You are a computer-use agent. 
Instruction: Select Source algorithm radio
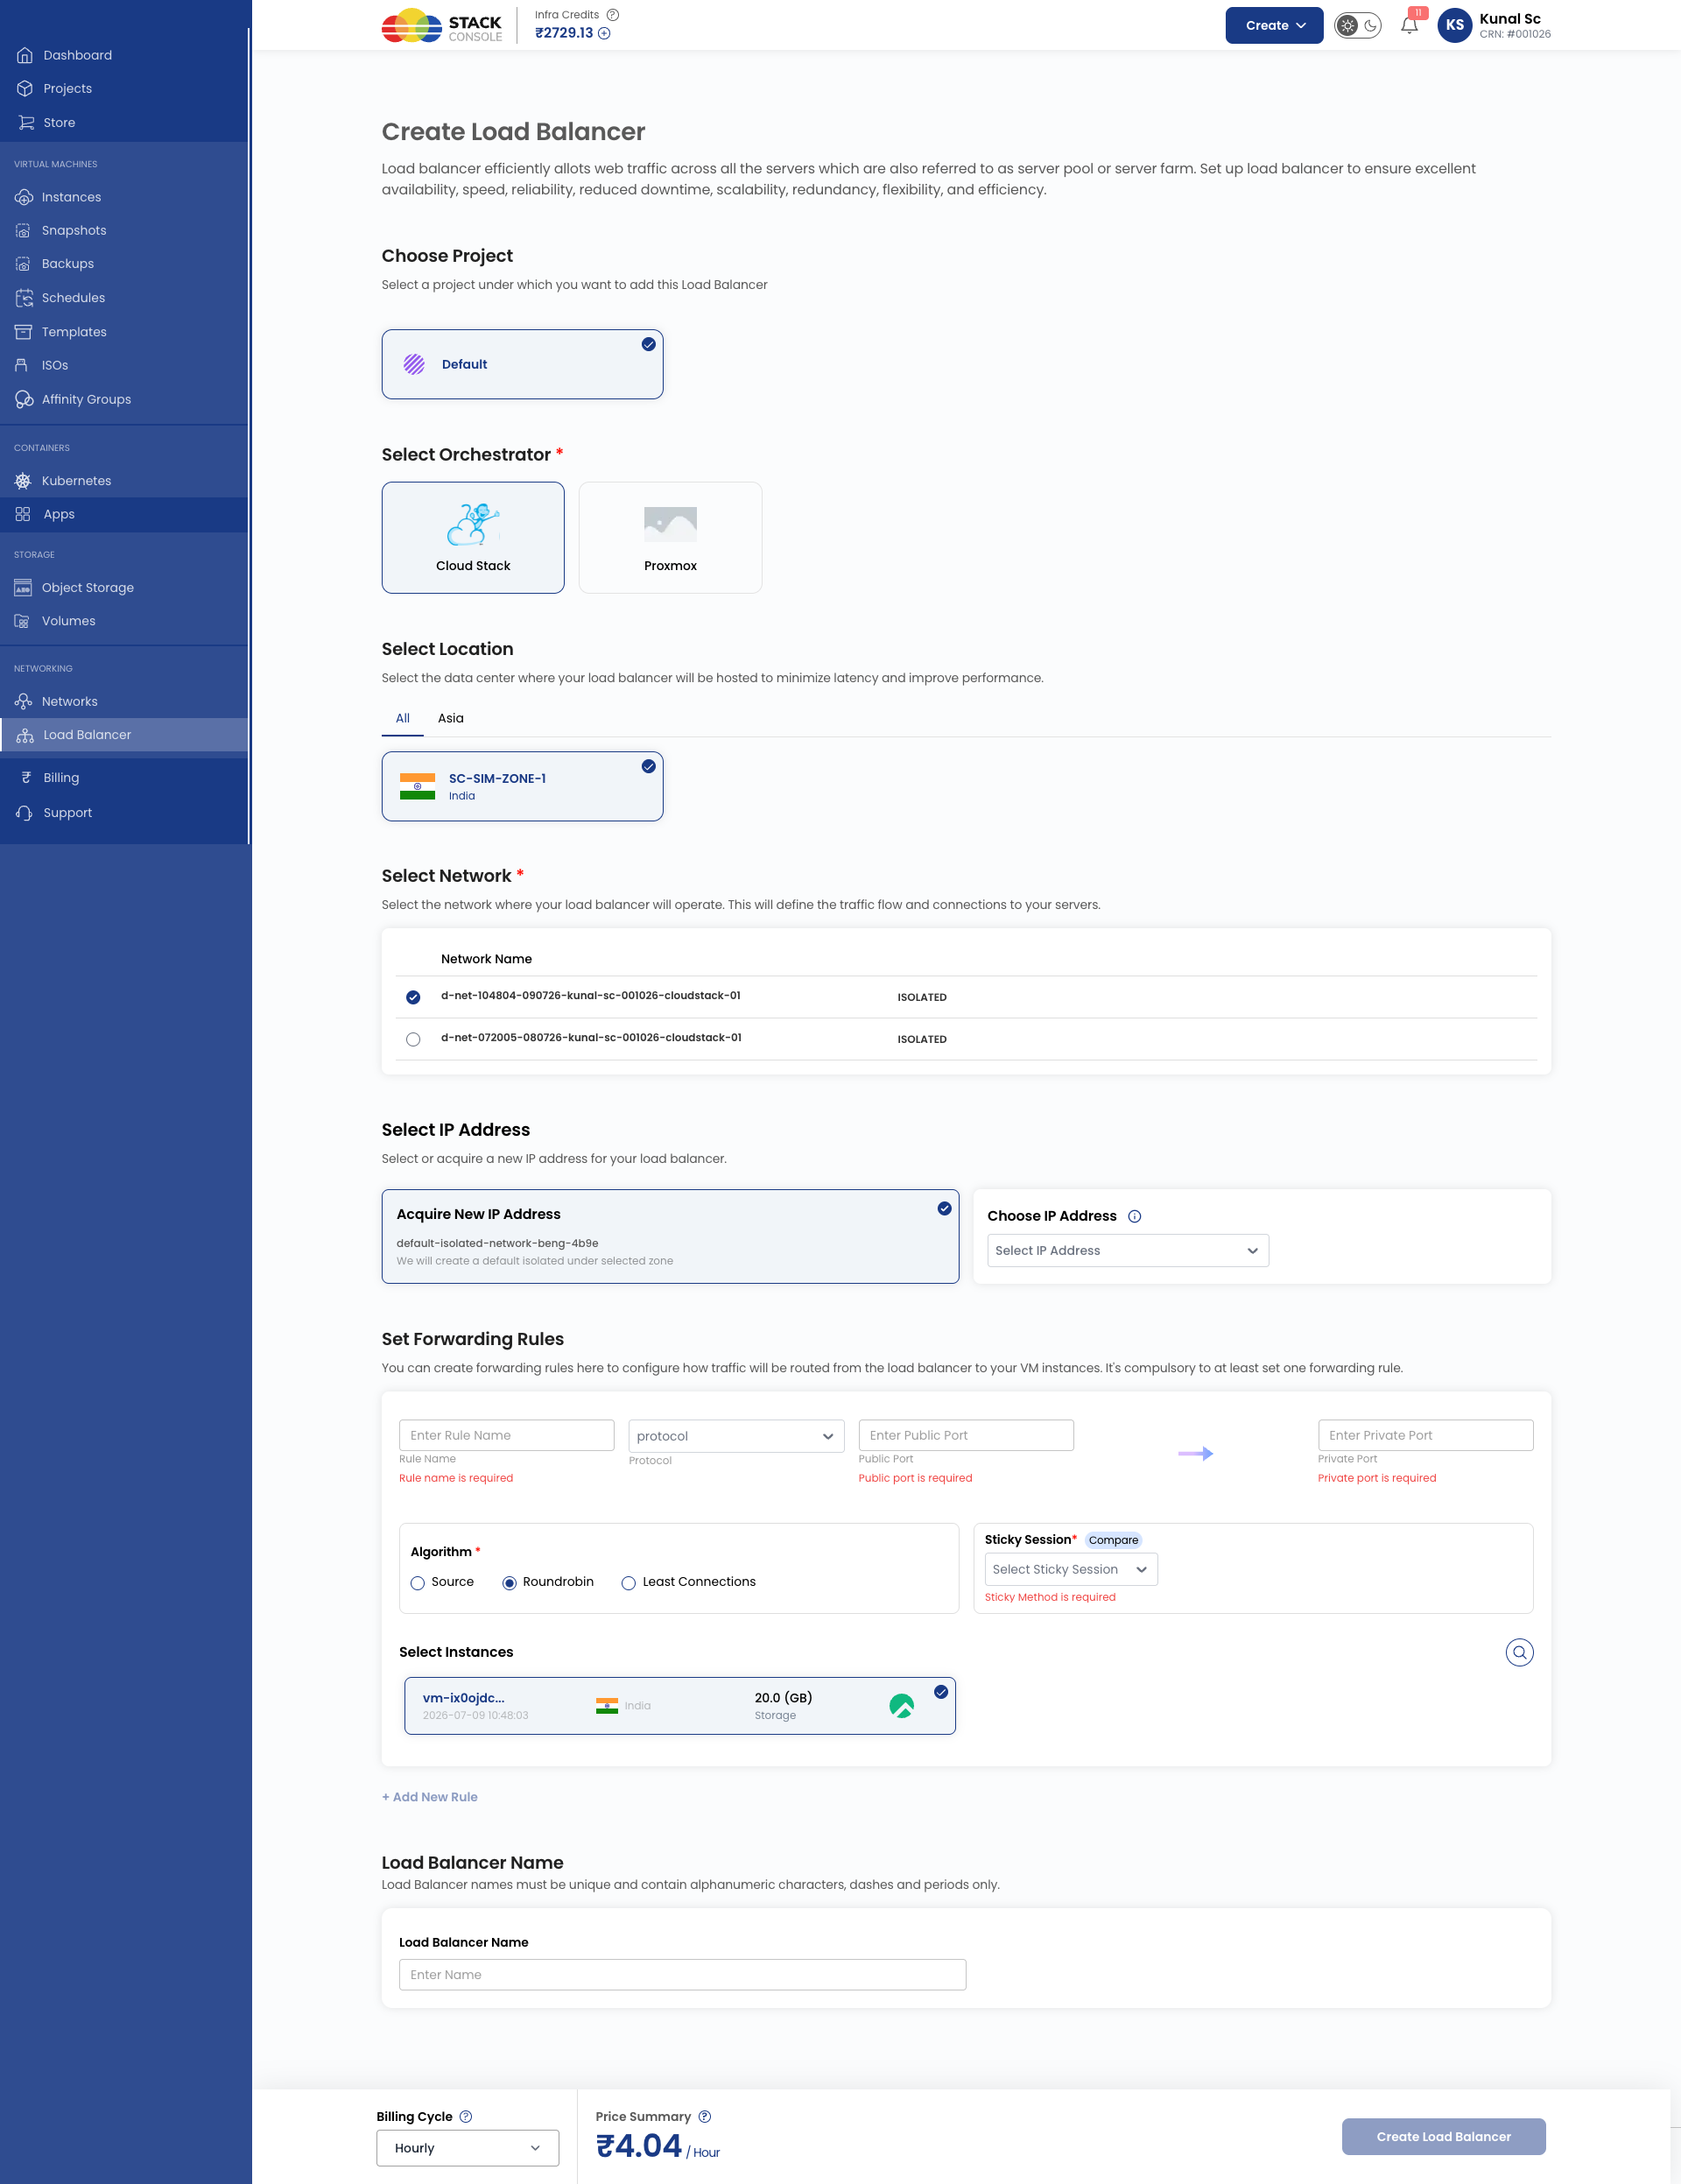click(417, 1583)
